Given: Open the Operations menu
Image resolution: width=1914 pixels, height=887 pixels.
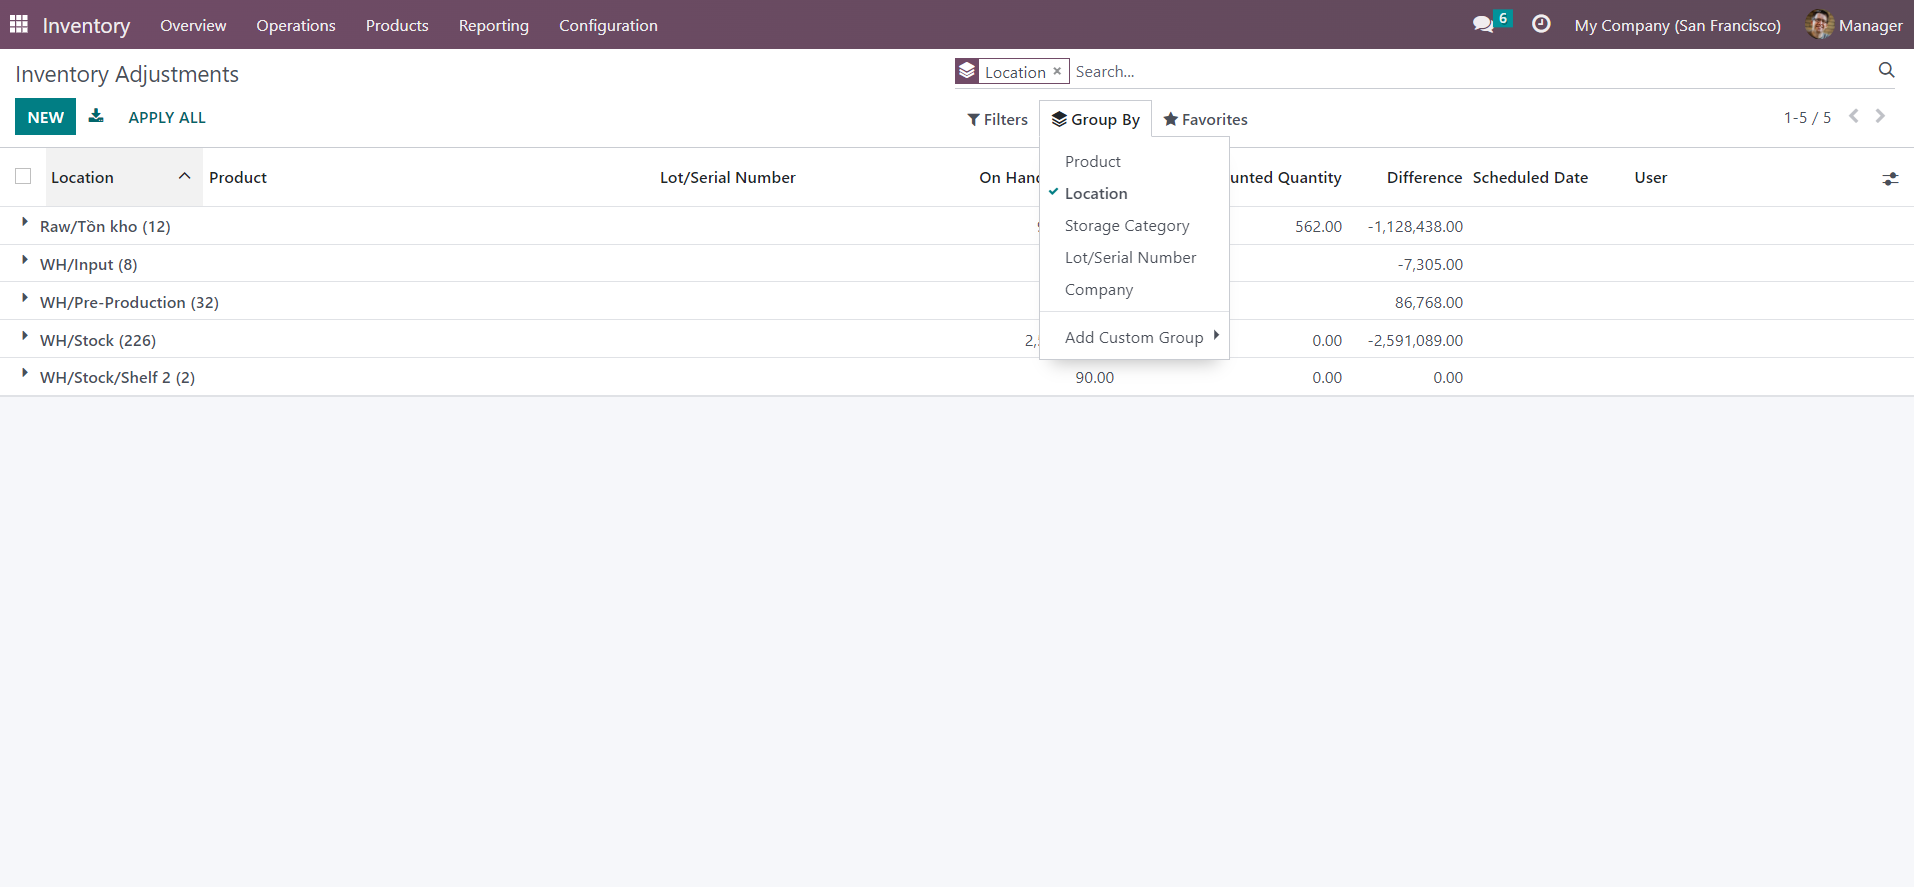Looking at the screenshot, I should point(295,25).
